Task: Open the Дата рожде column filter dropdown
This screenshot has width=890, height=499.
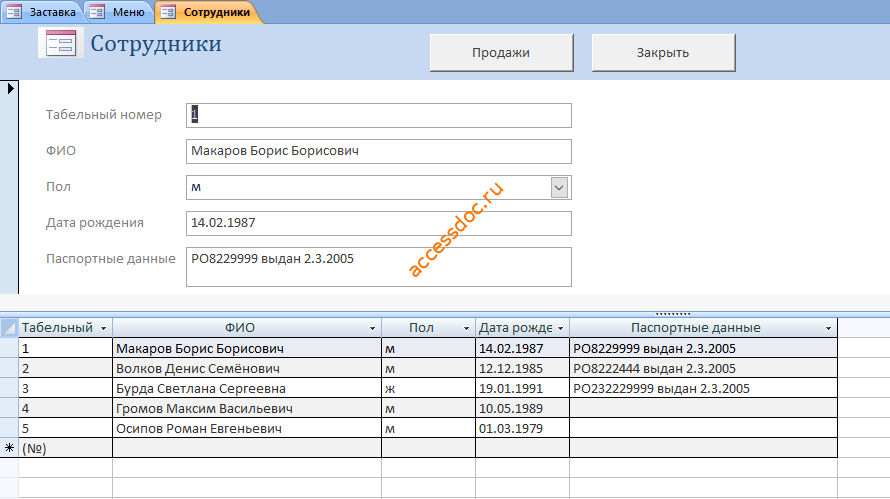Action: pos(560,328)
